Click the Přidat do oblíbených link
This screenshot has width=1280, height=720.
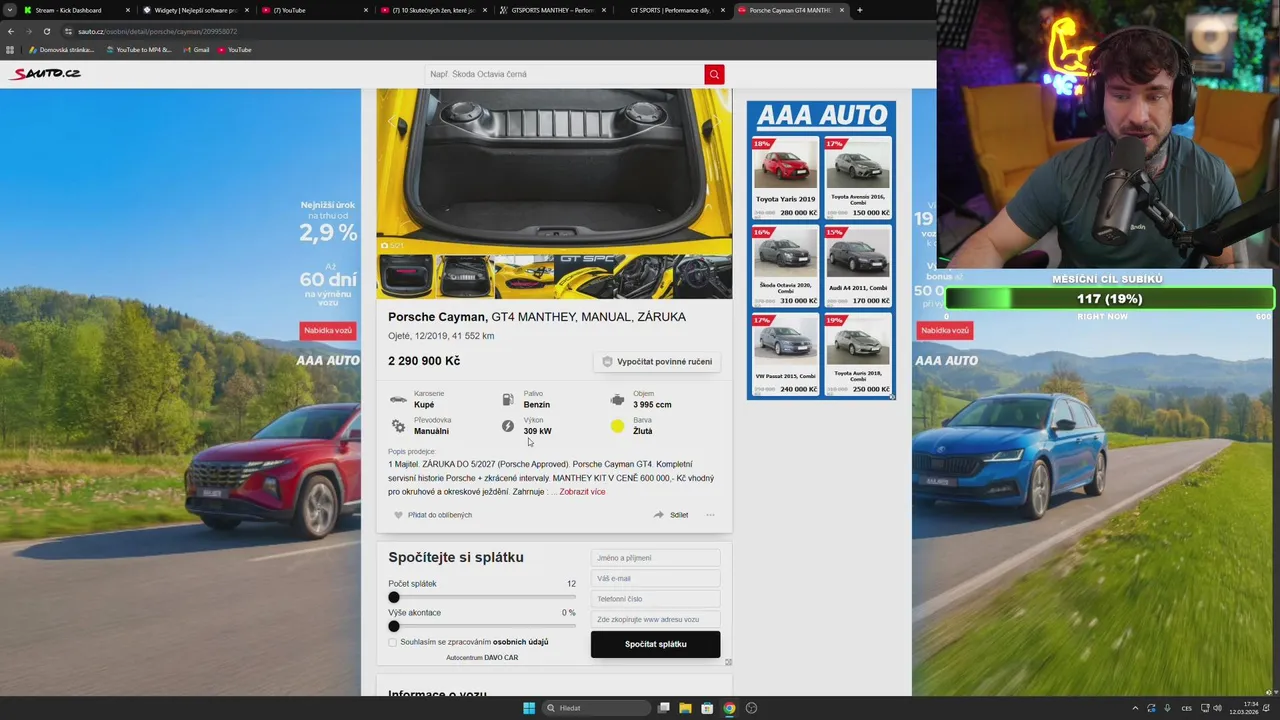click(x=440, y=515)
